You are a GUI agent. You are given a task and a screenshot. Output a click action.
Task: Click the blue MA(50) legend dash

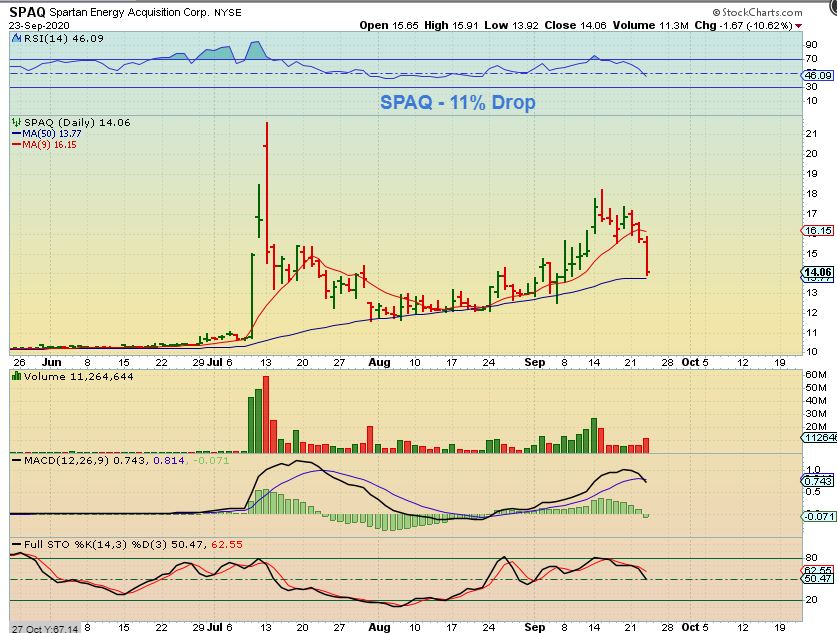[x=16, y=134]
